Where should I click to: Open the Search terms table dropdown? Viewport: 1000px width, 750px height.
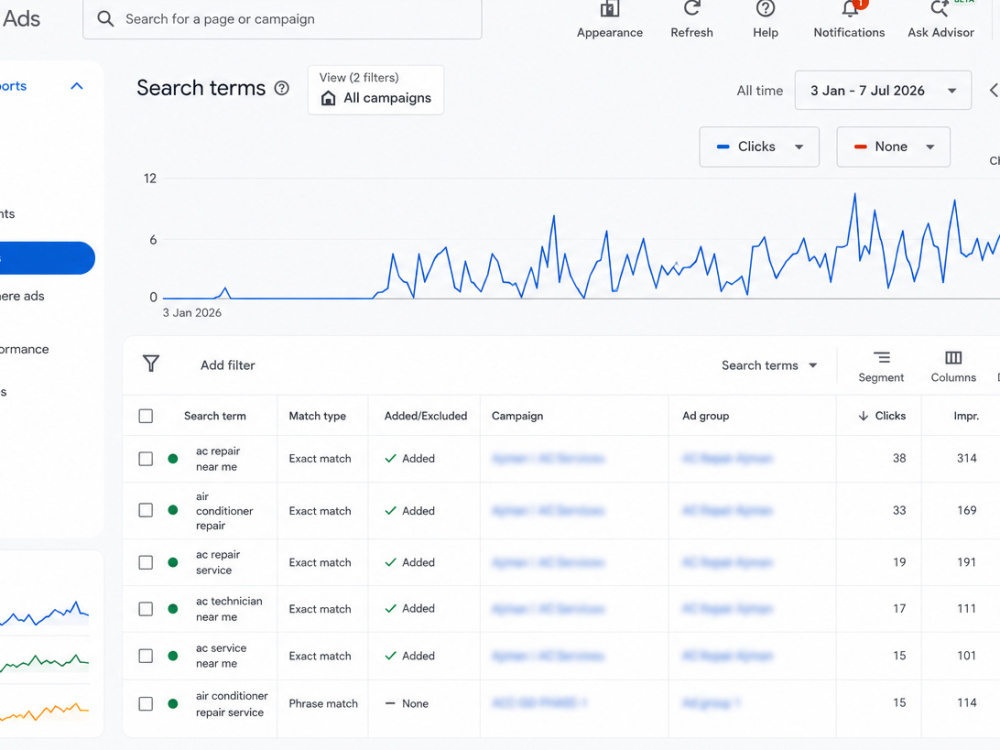tap(769, 365)
